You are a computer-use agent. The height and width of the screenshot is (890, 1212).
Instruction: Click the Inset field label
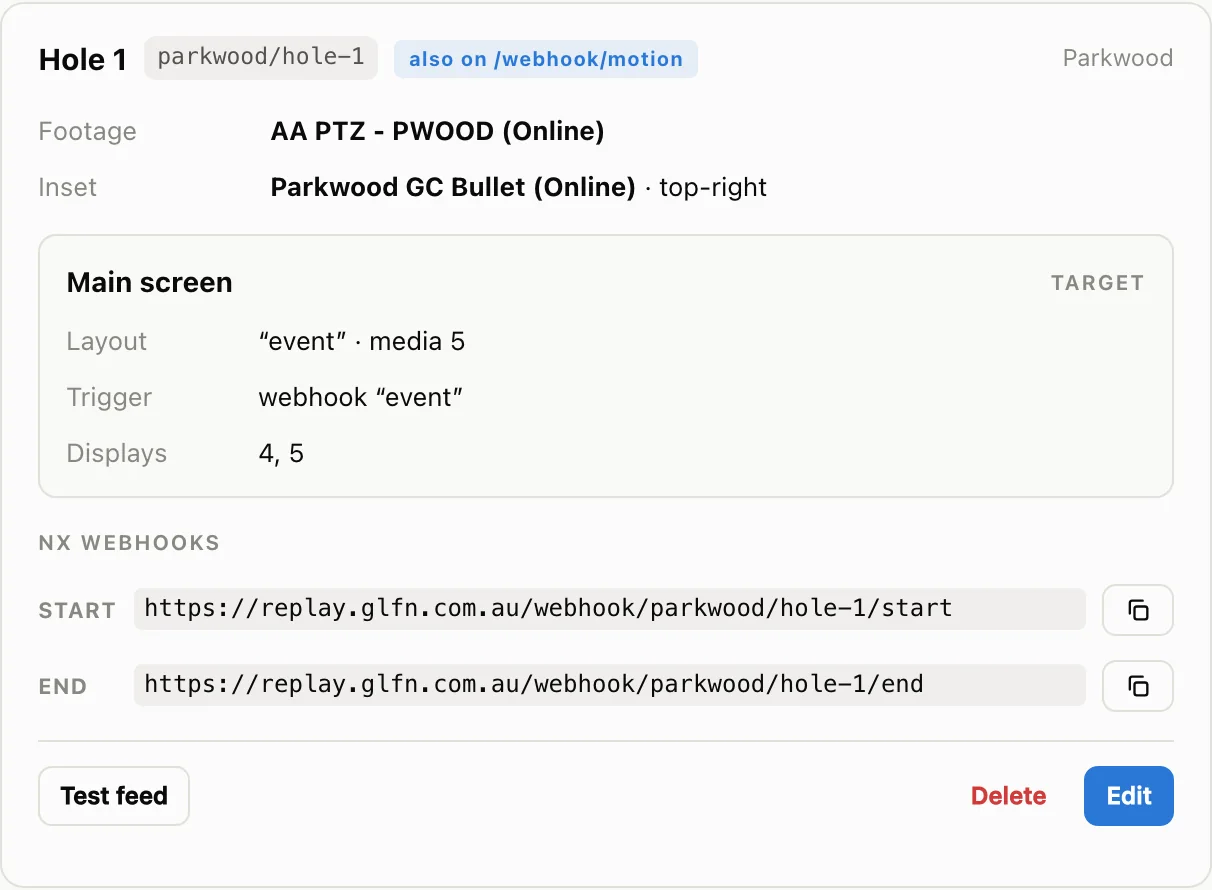click(x=68, y=187)
